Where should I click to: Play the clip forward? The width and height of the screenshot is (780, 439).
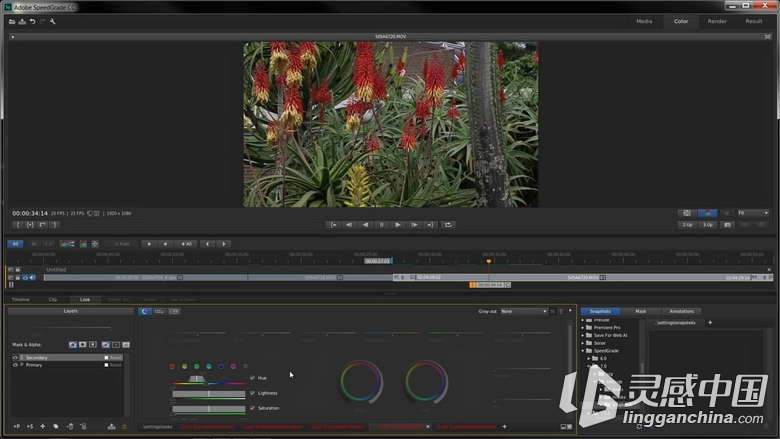(397, 225)
